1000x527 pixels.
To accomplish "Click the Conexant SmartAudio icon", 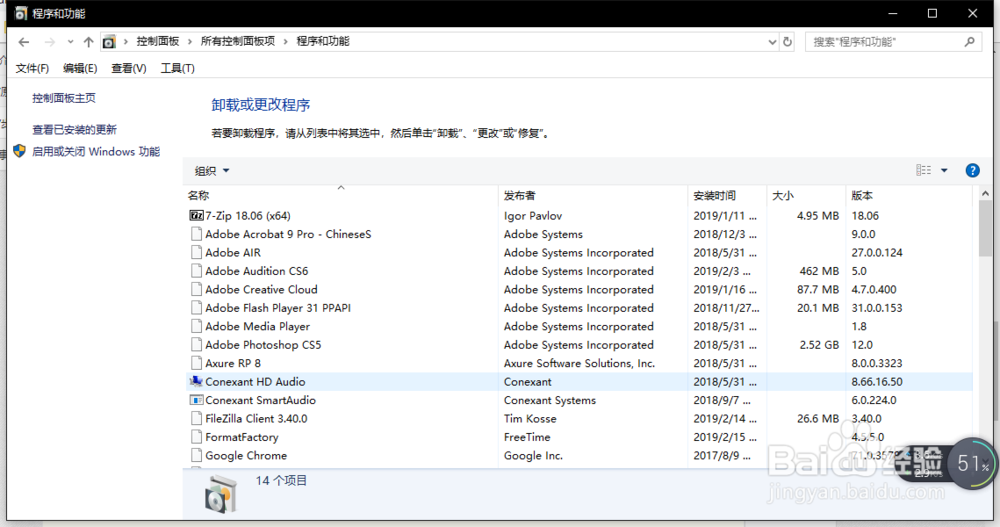I will pyautogui.click(x=196, y=400).
